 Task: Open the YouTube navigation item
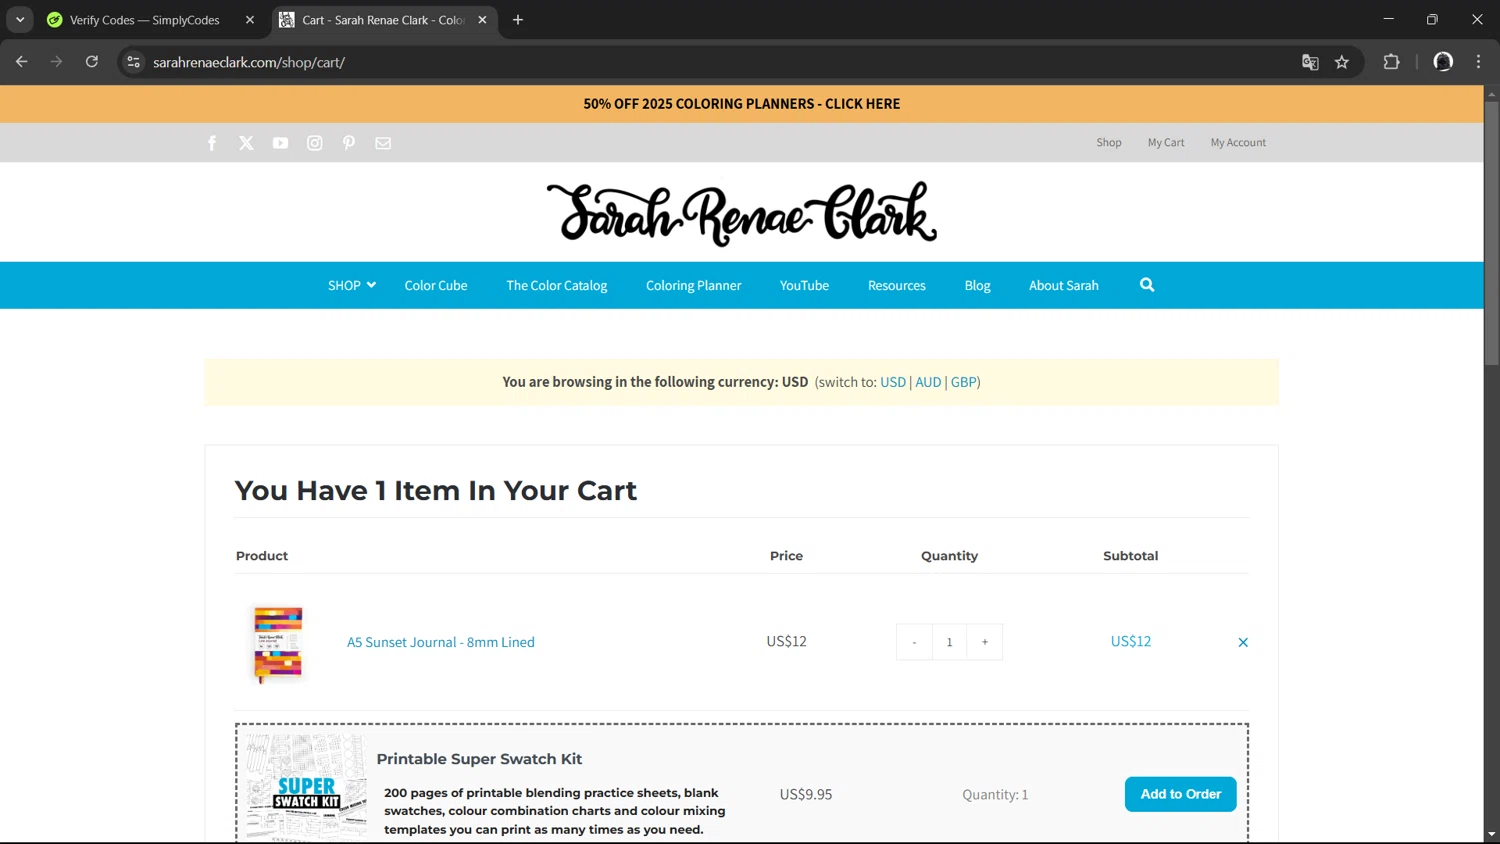(804, 285)
